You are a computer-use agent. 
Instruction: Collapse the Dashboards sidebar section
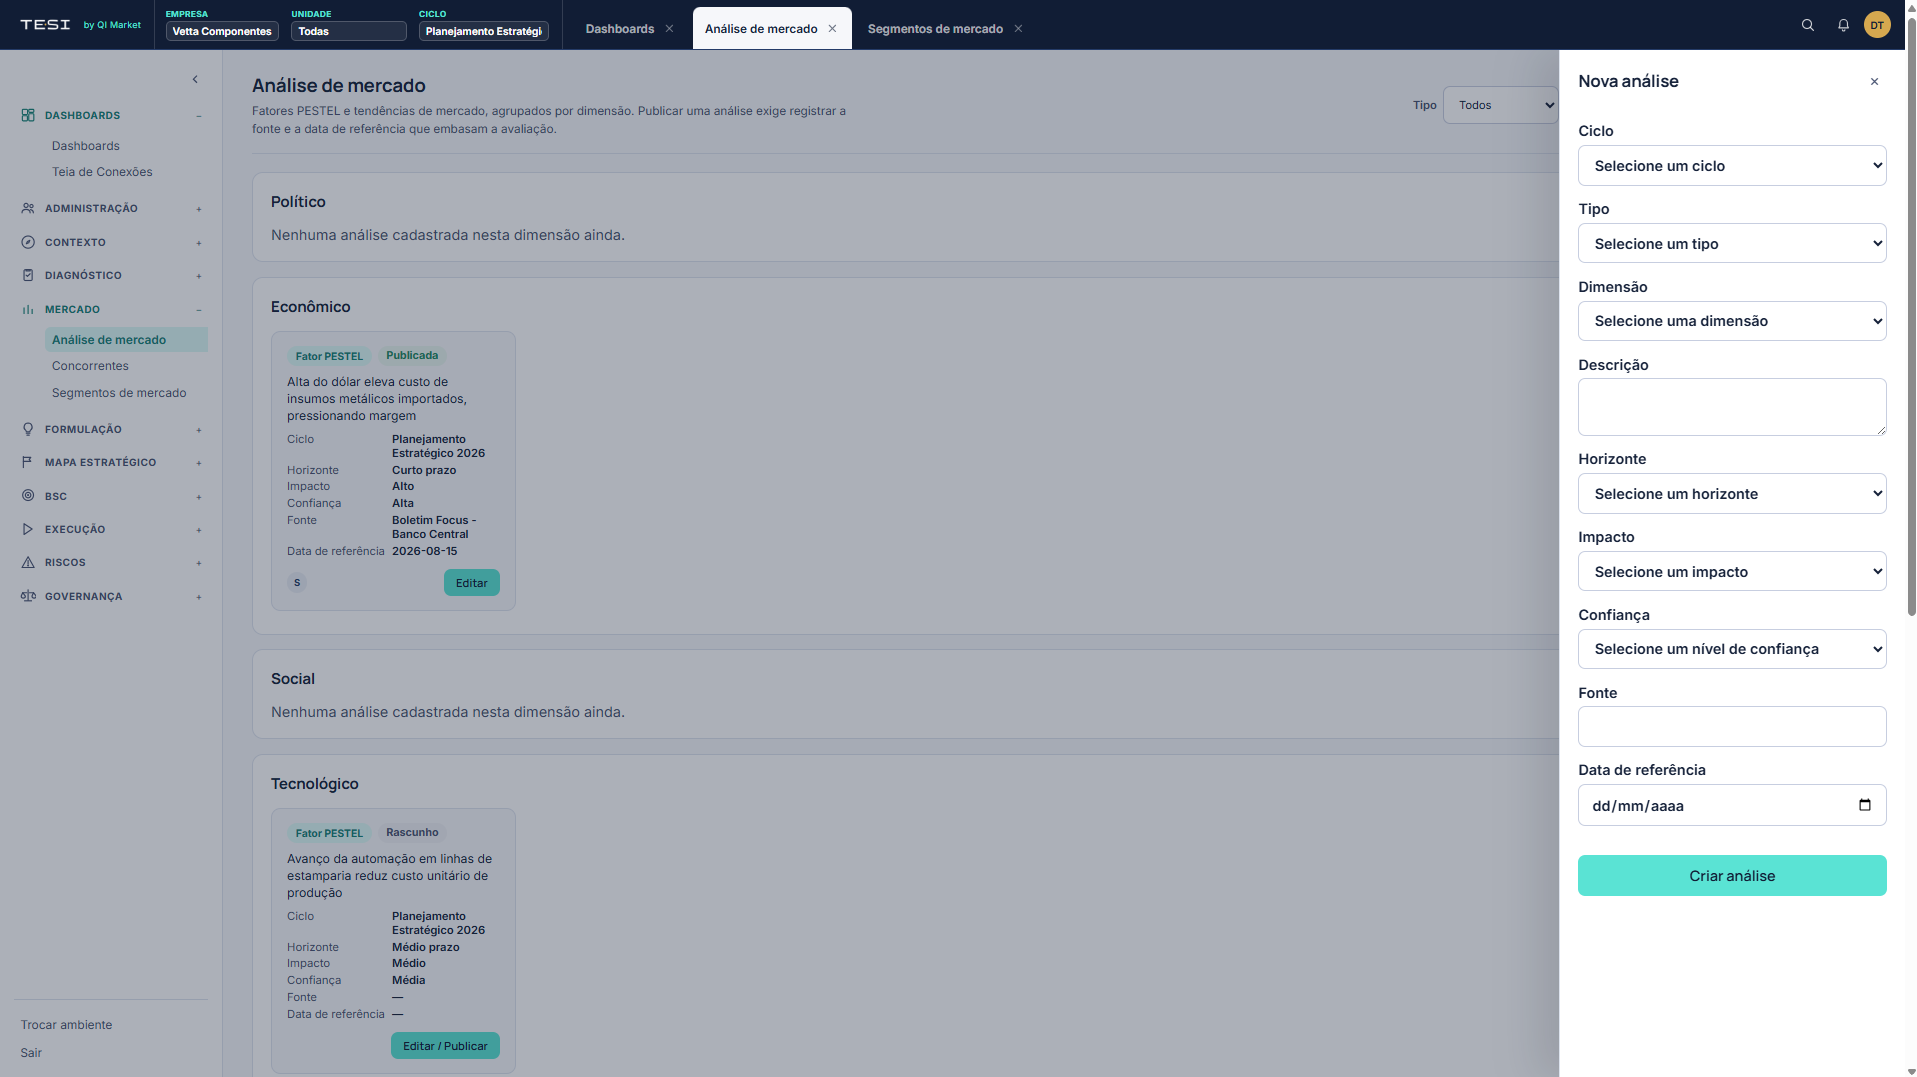click(x=199, y=116)
